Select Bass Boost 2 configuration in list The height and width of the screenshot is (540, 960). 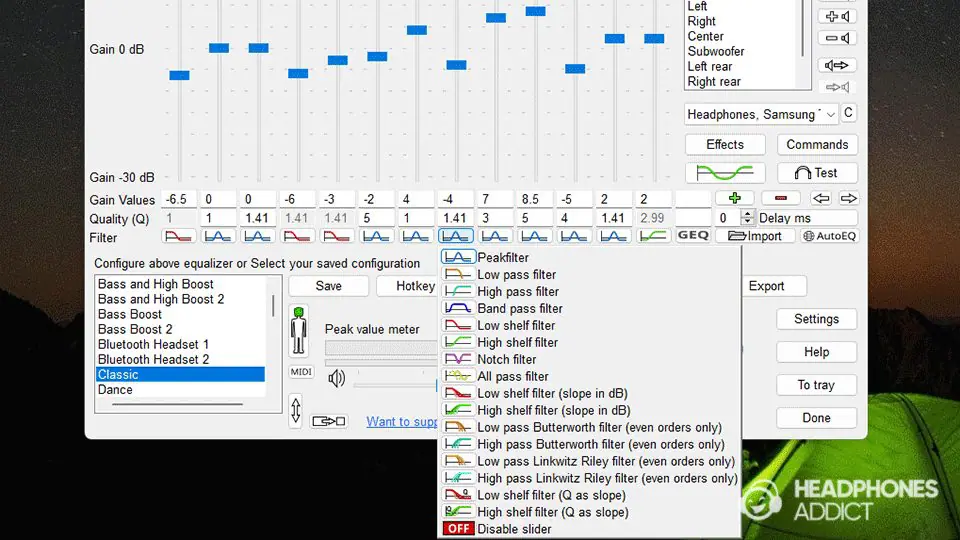tap(135, 329)
